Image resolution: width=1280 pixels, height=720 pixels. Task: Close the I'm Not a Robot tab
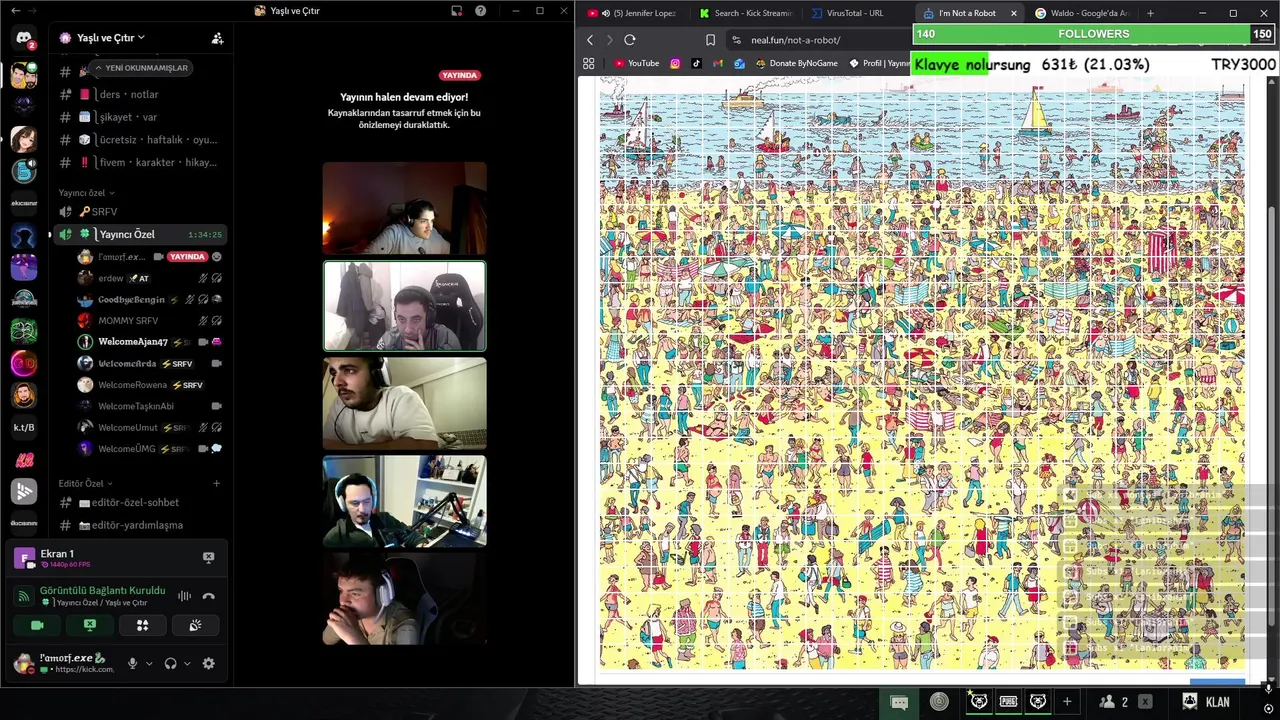coord(1013,13)
